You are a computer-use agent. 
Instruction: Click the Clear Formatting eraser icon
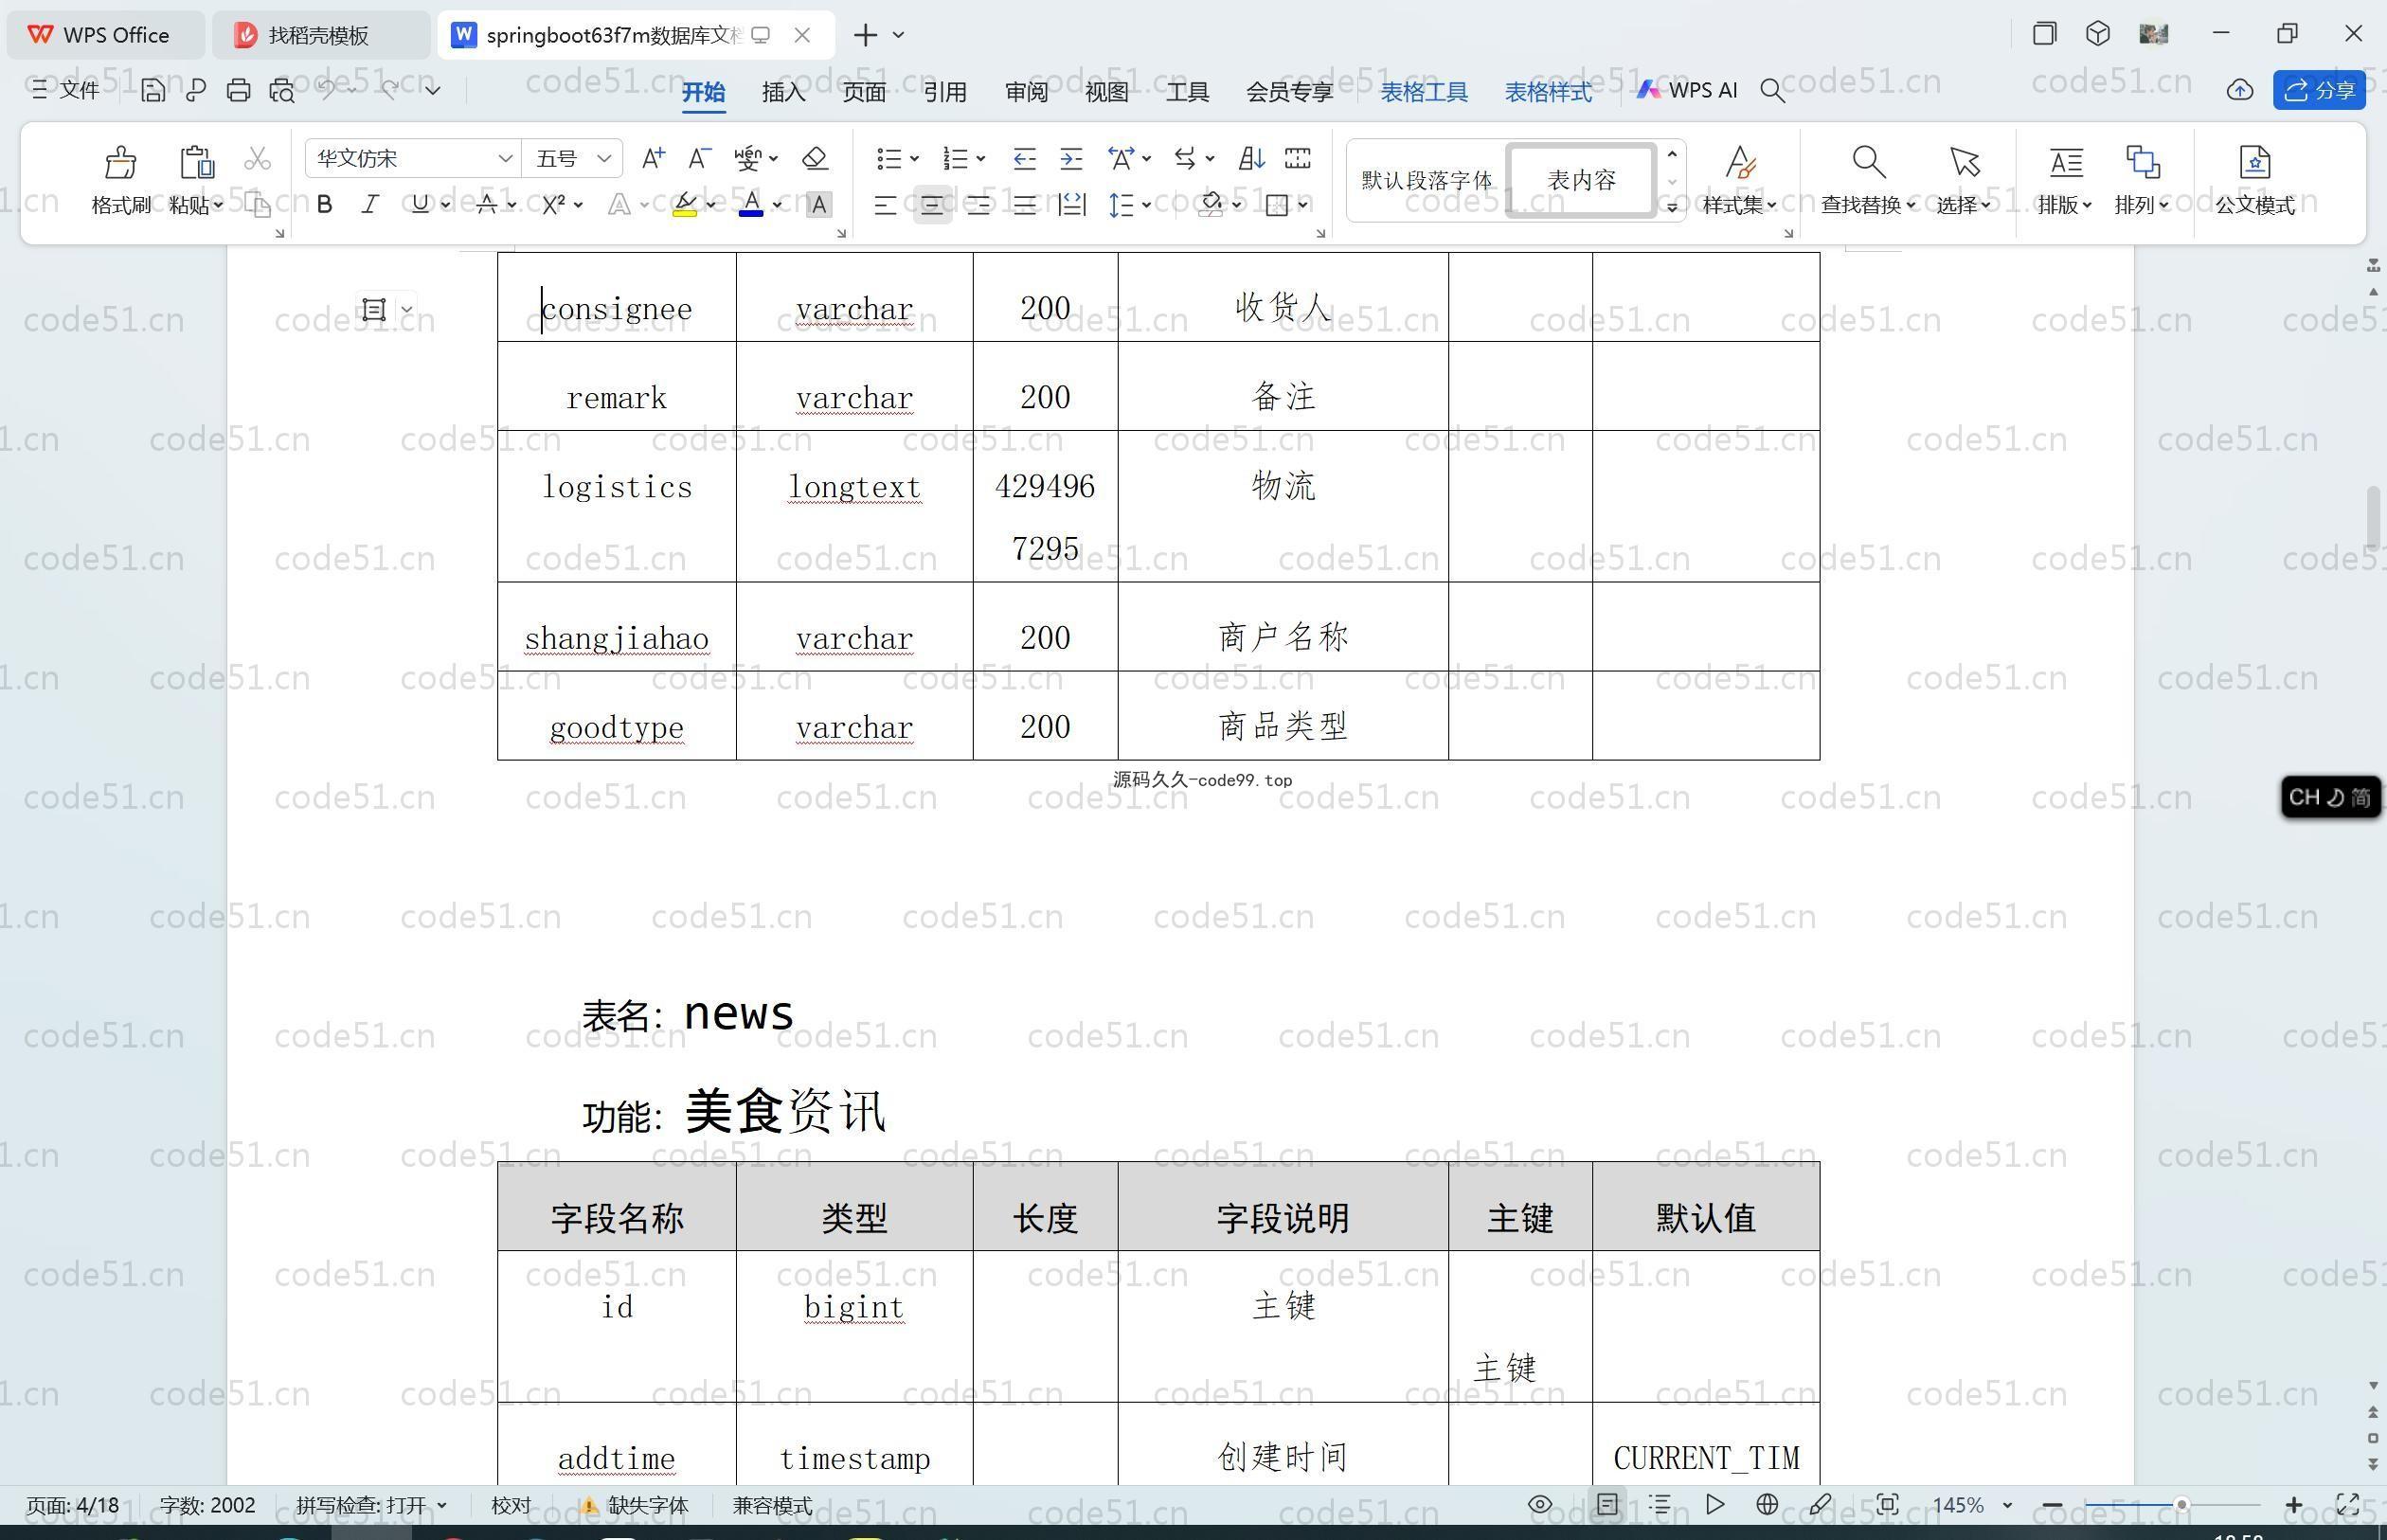(815, 158)
